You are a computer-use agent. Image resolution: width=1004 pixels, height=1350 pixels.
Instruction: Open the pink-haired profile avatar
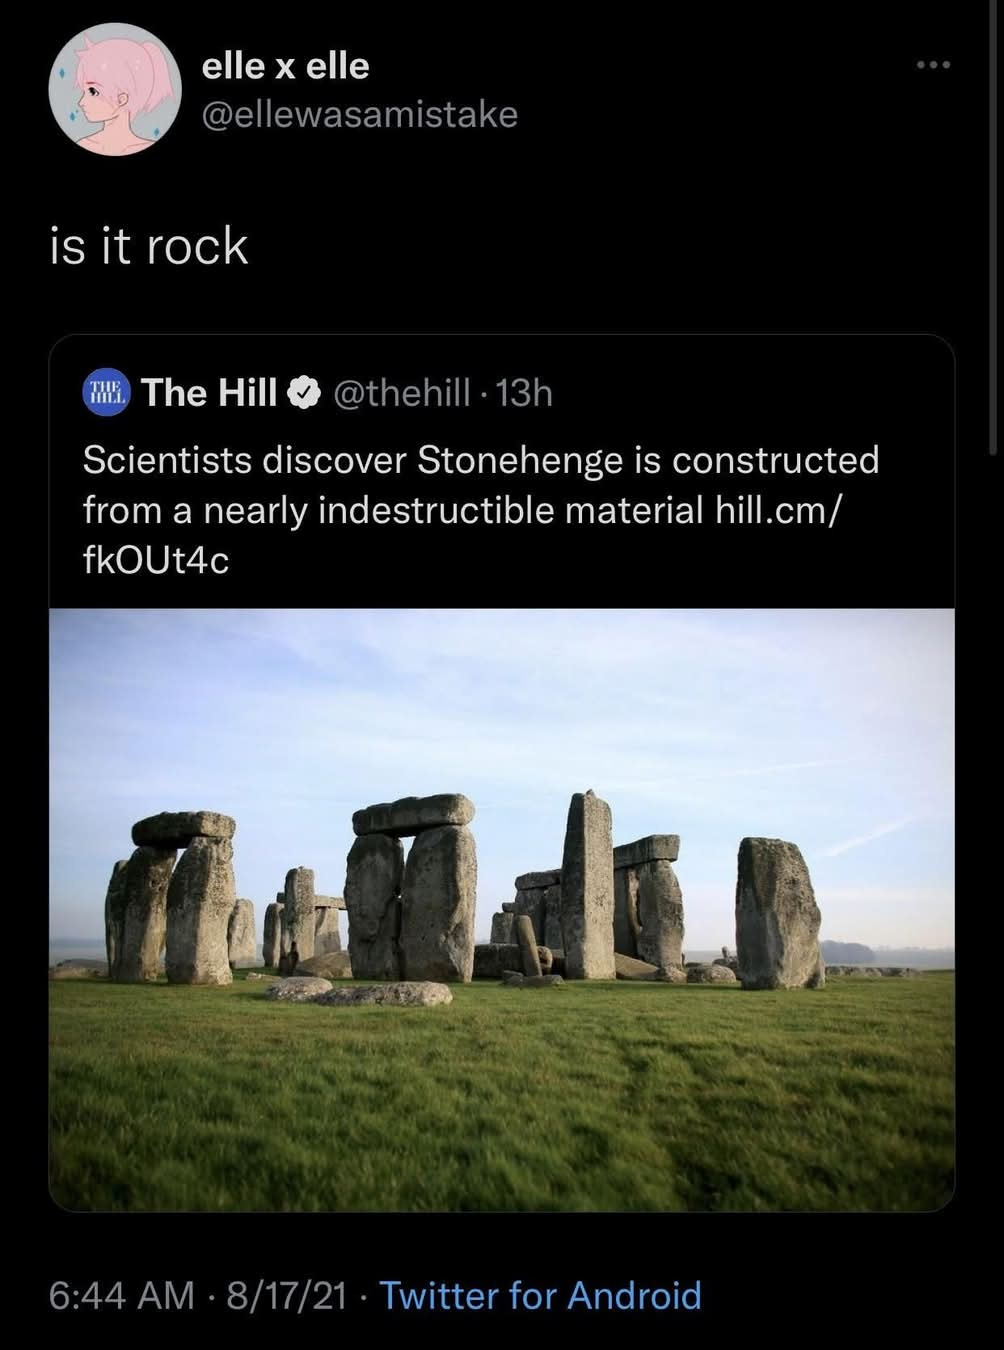(114, 90)
